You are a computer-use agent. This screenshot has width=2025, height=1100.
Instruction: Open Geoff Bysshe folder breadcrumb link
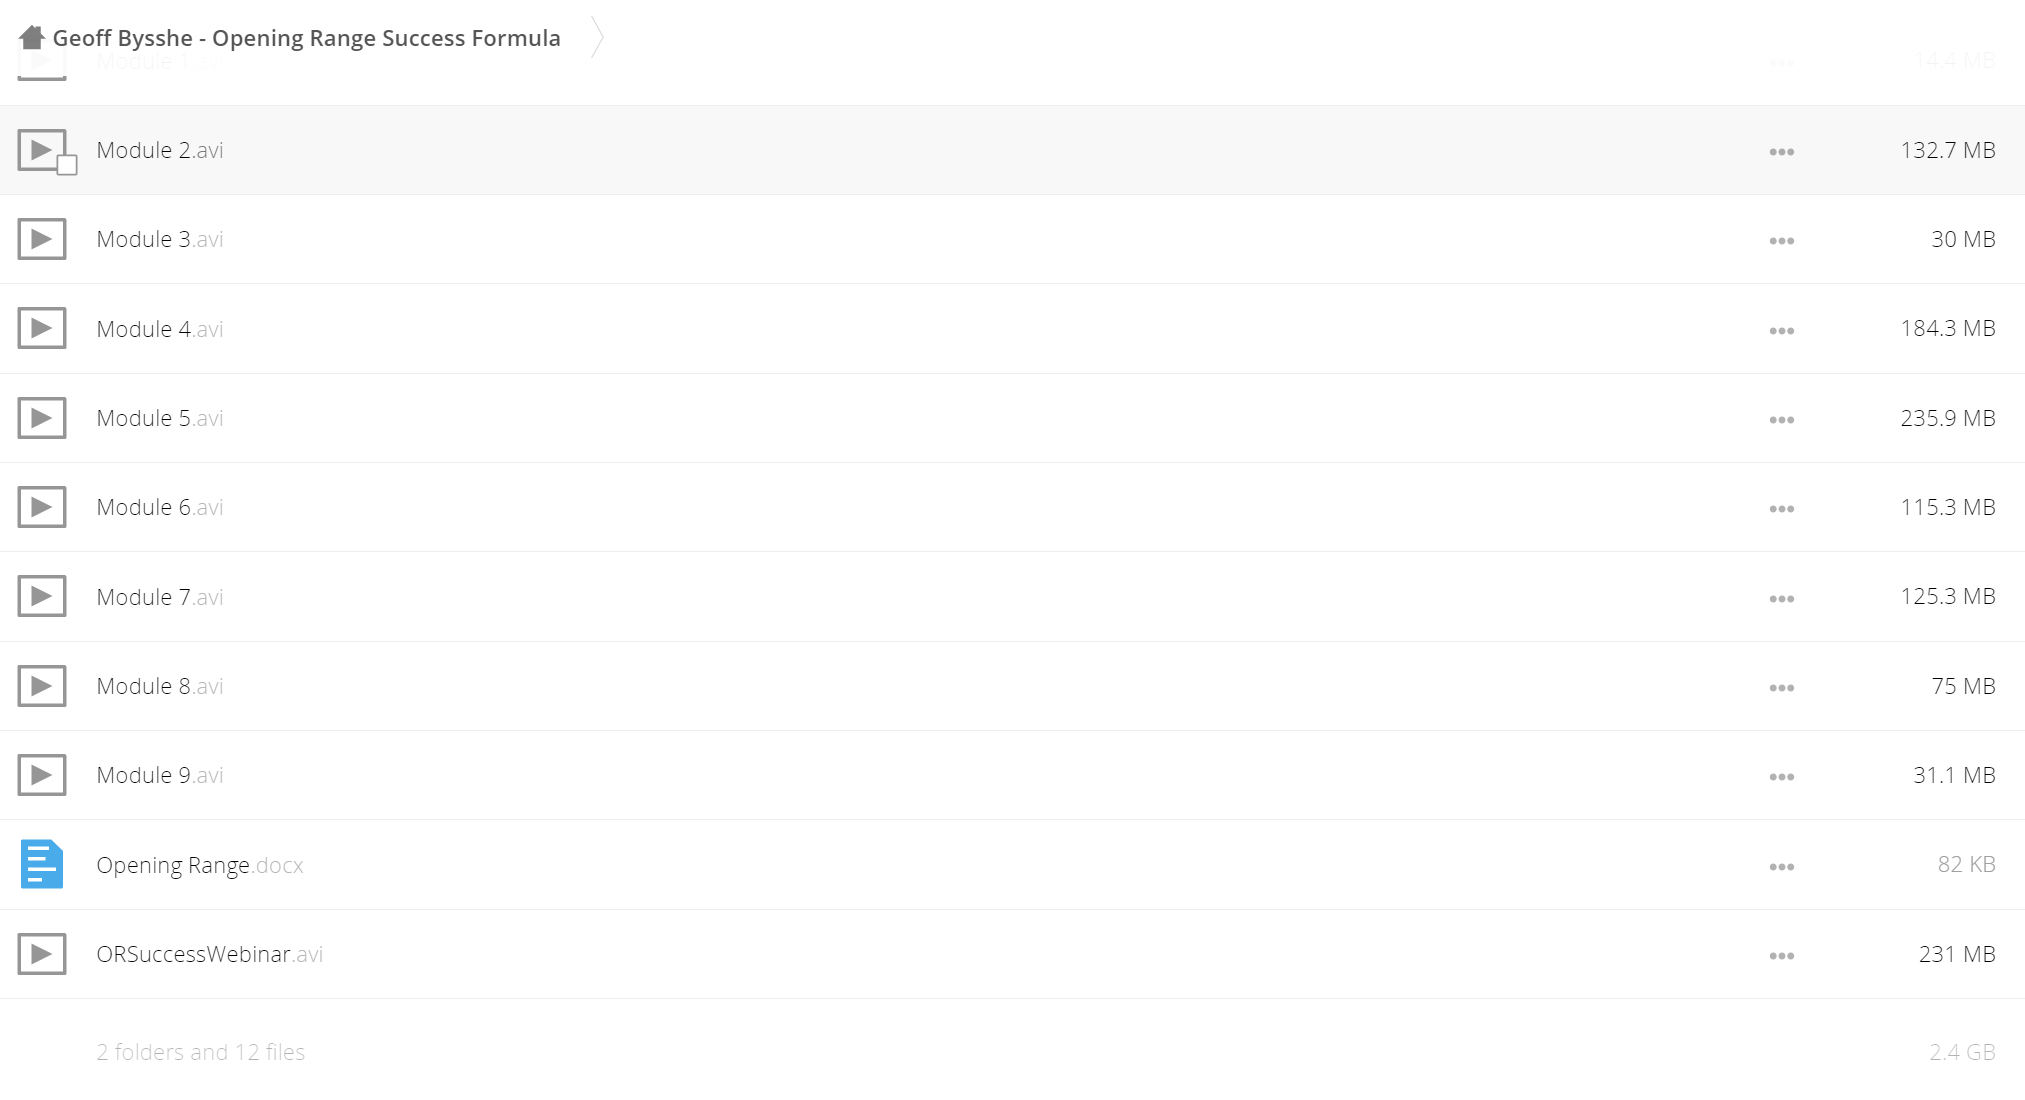click(x=306, y=38)
